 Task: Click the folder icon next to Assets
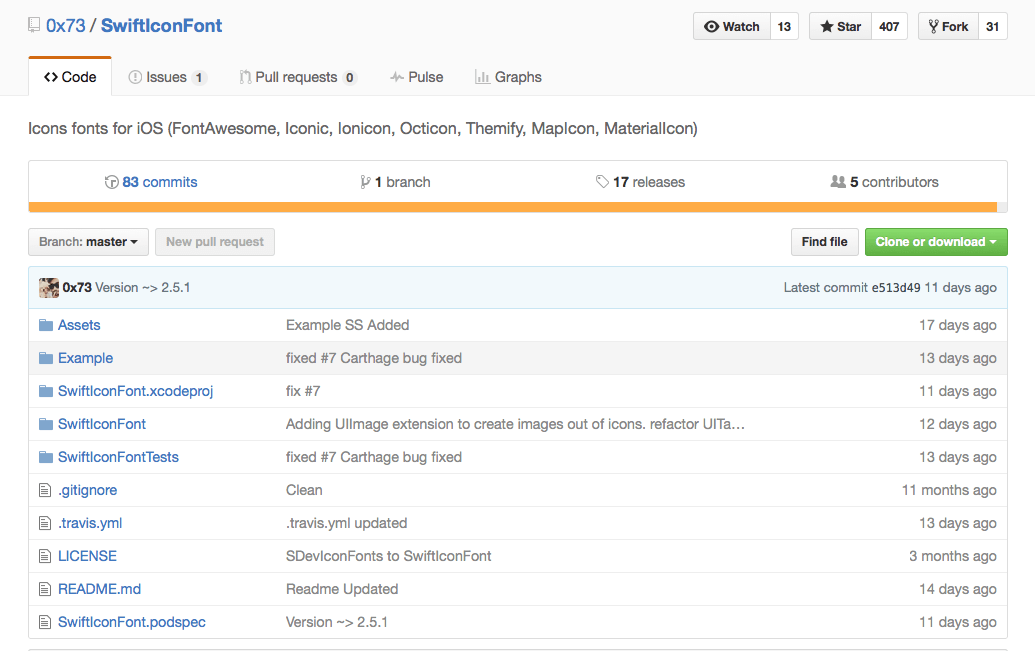click(x=45, y=325)
